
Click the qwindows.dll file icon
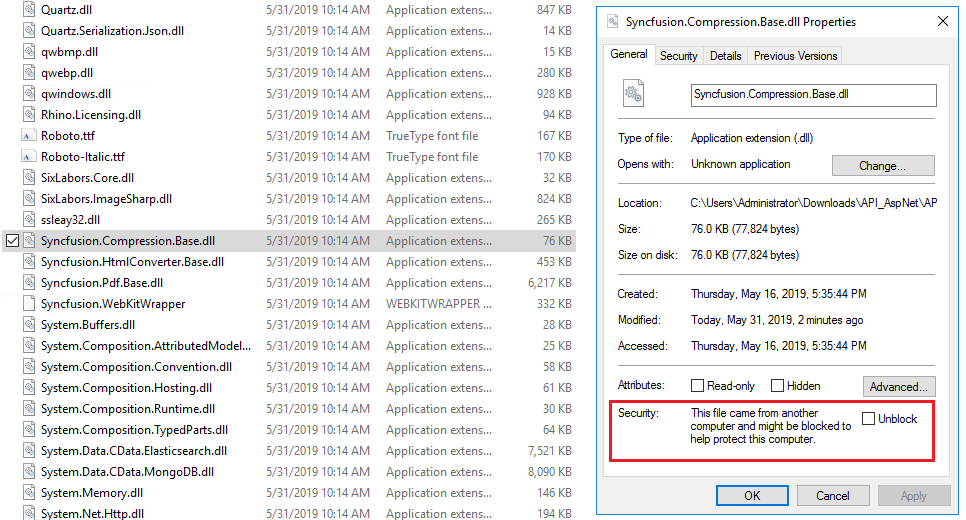[x=29, y=94]
